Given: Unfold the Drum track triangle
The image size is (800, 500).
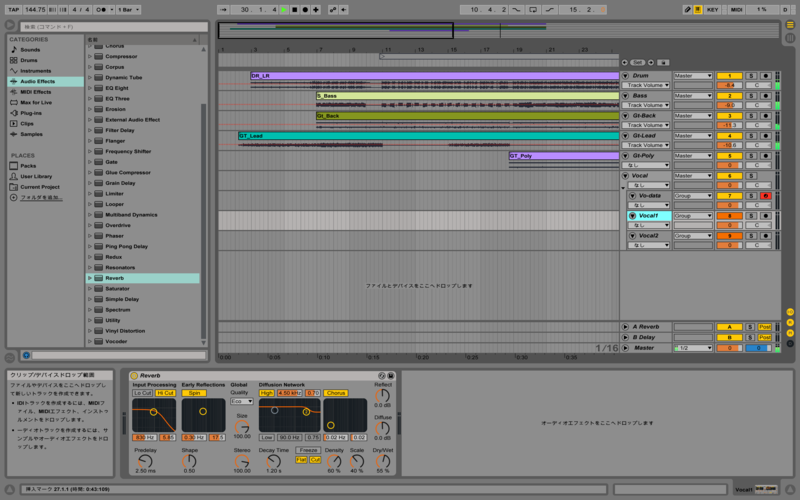Looking at the screenshot, I should pos(625,76).
